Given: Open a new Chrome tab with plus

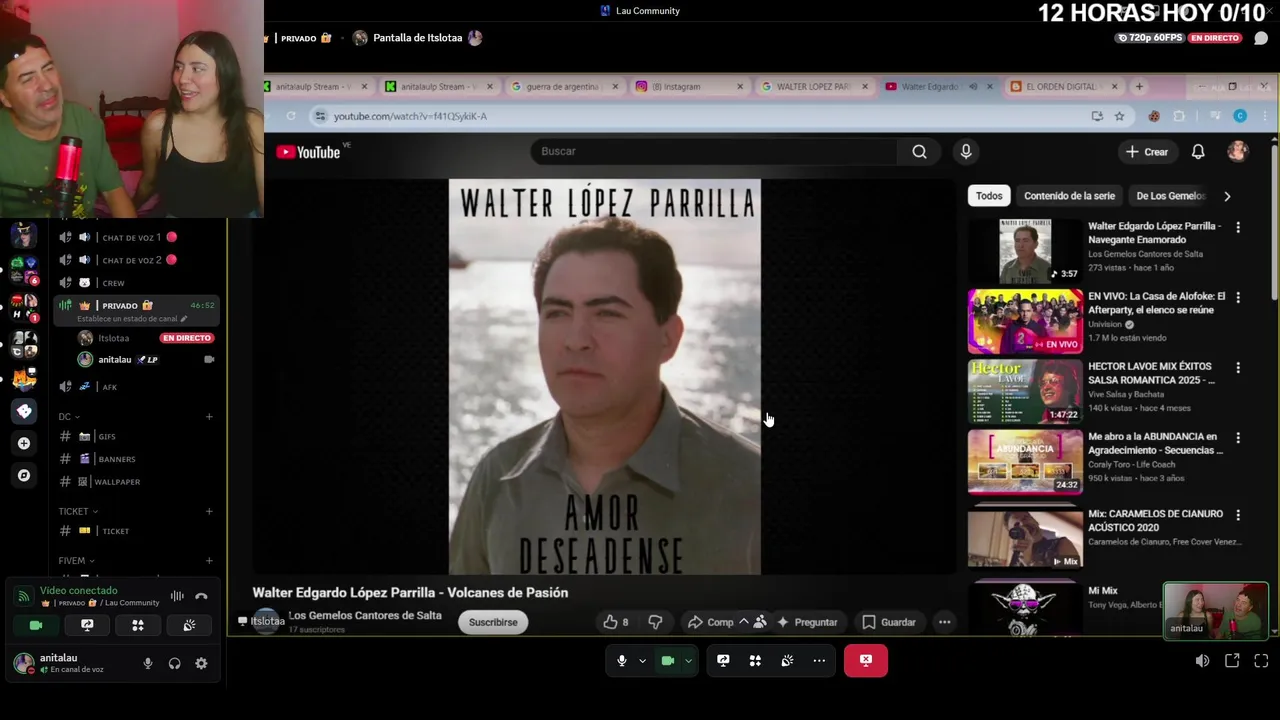Looking at the screenshot, I should click(x=1139, y=86).
